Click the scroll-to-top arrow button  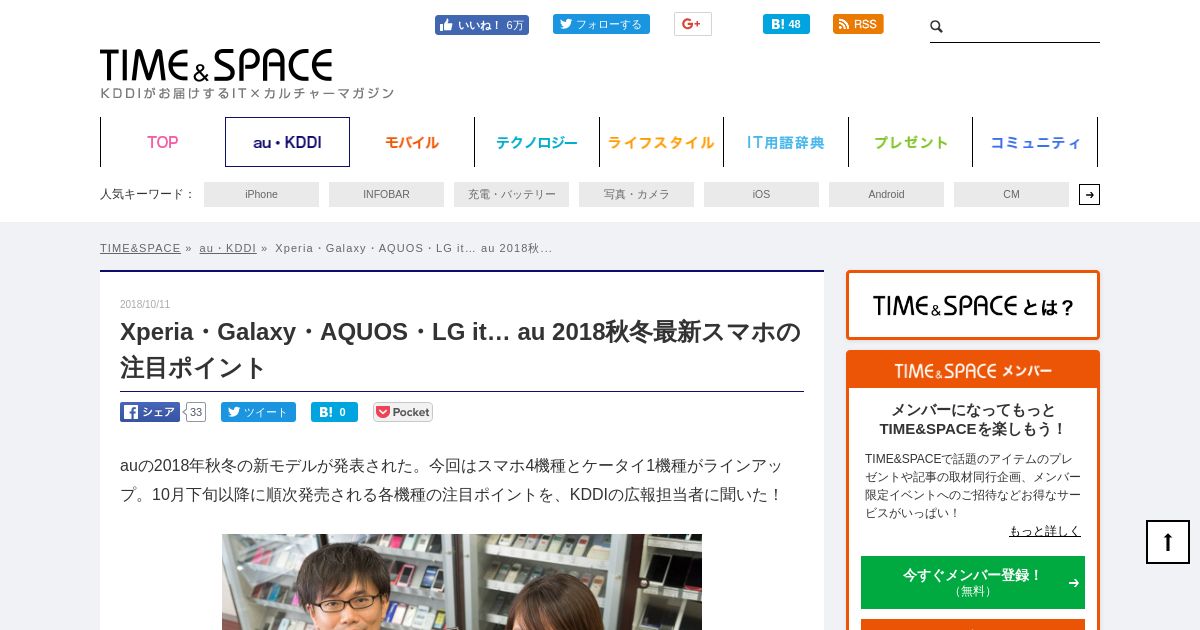tap(1168, 542)
